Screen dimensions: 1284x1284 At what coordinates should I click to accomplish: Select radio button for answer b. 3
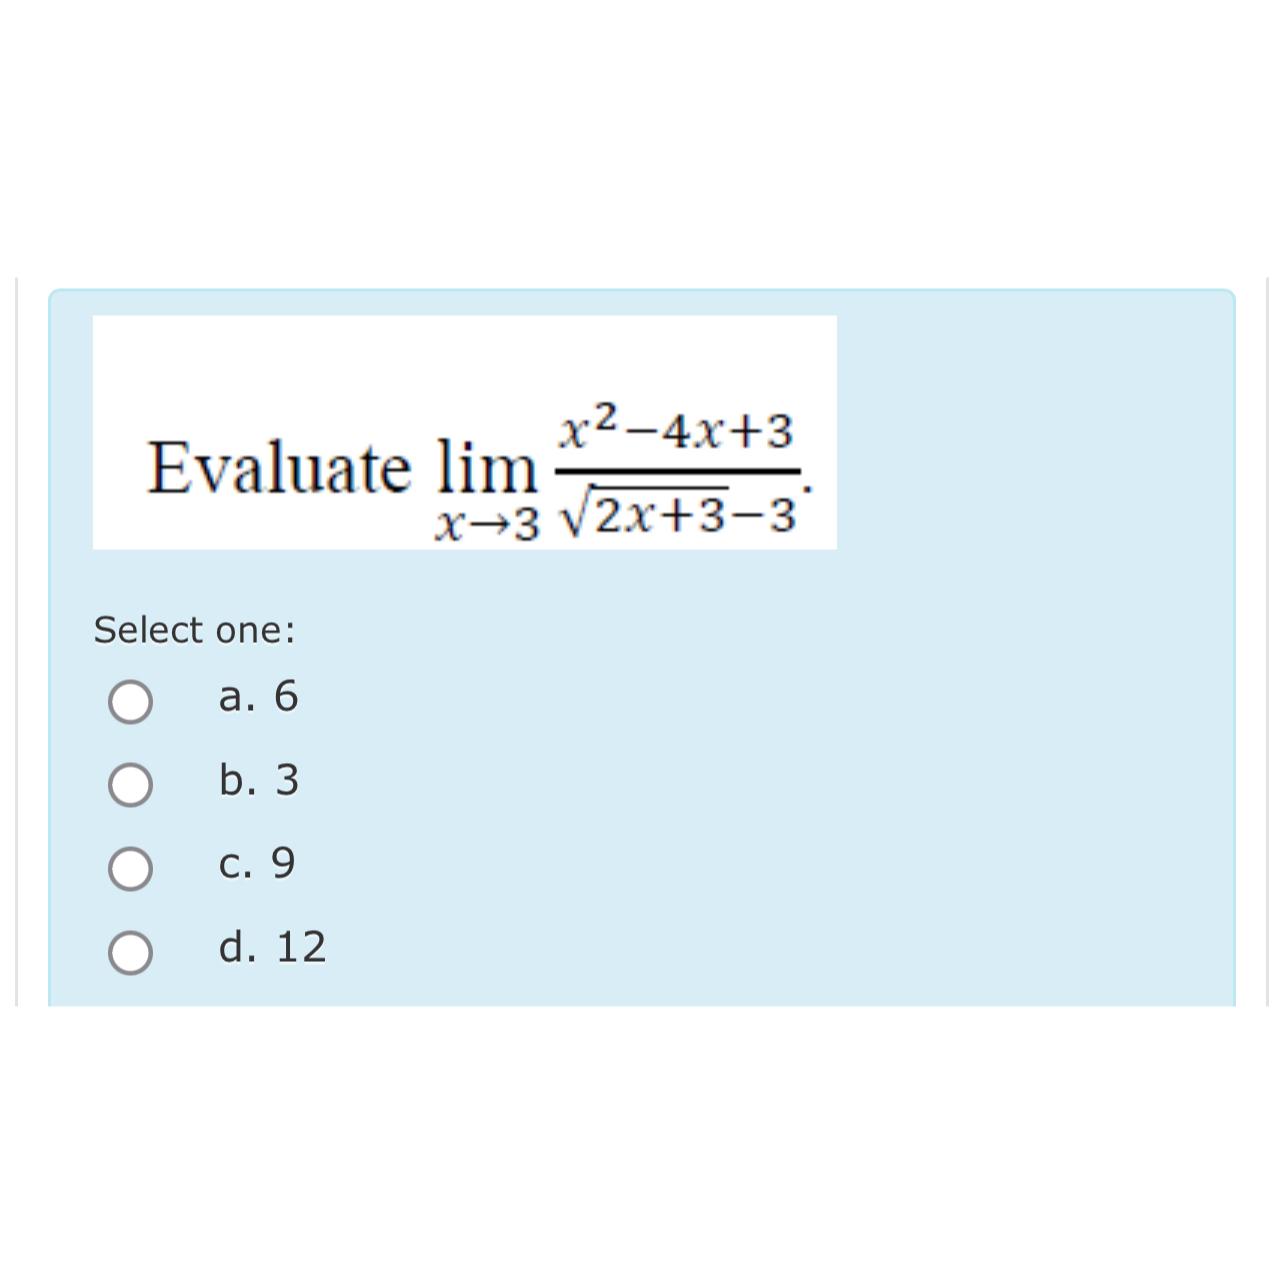pos(131,784)
